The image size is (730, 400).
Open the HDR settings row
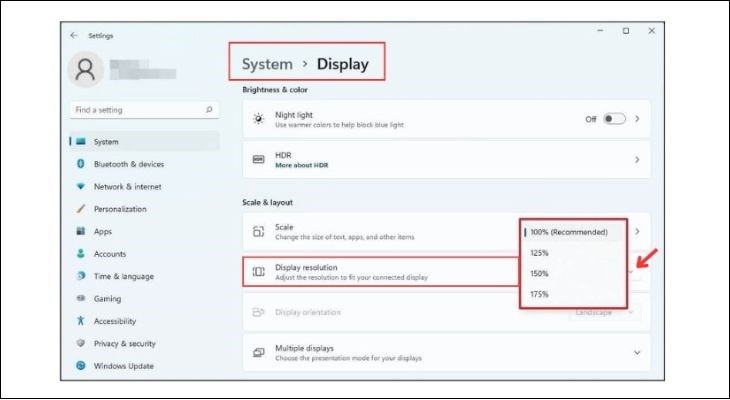(x=445, y=159)
